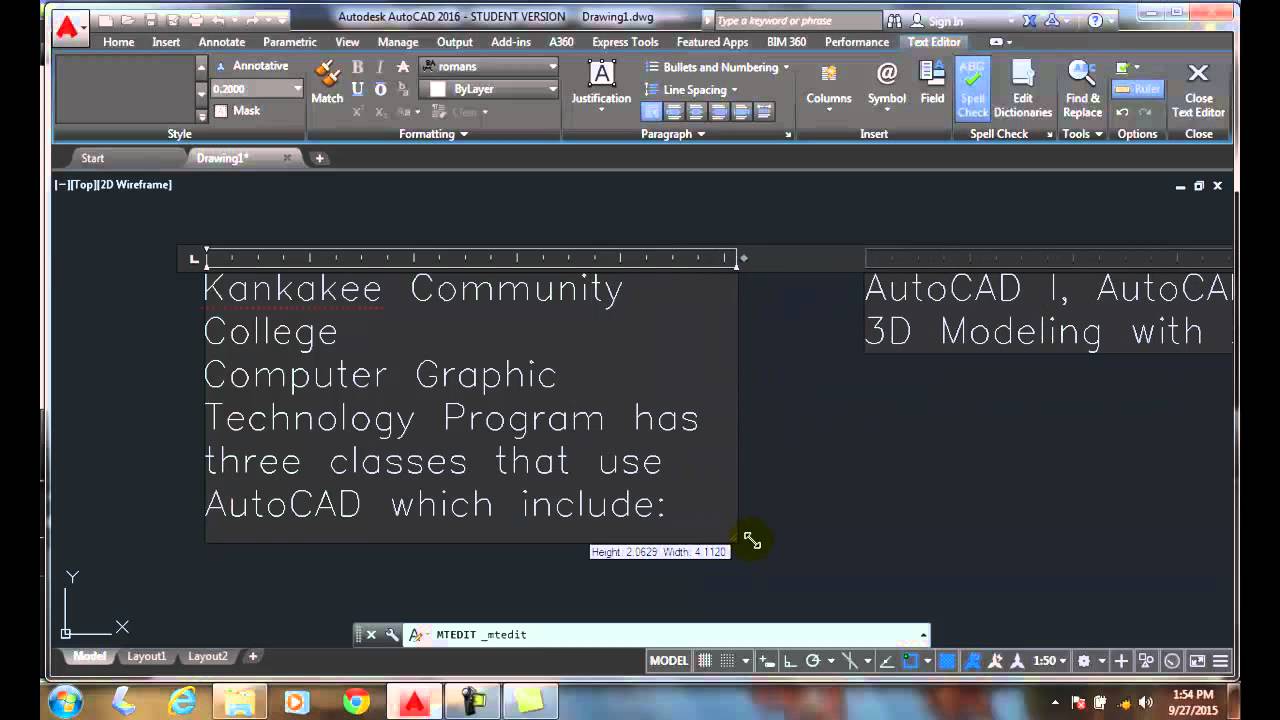Enable the Mask background checkbox

tap(221, 111)
